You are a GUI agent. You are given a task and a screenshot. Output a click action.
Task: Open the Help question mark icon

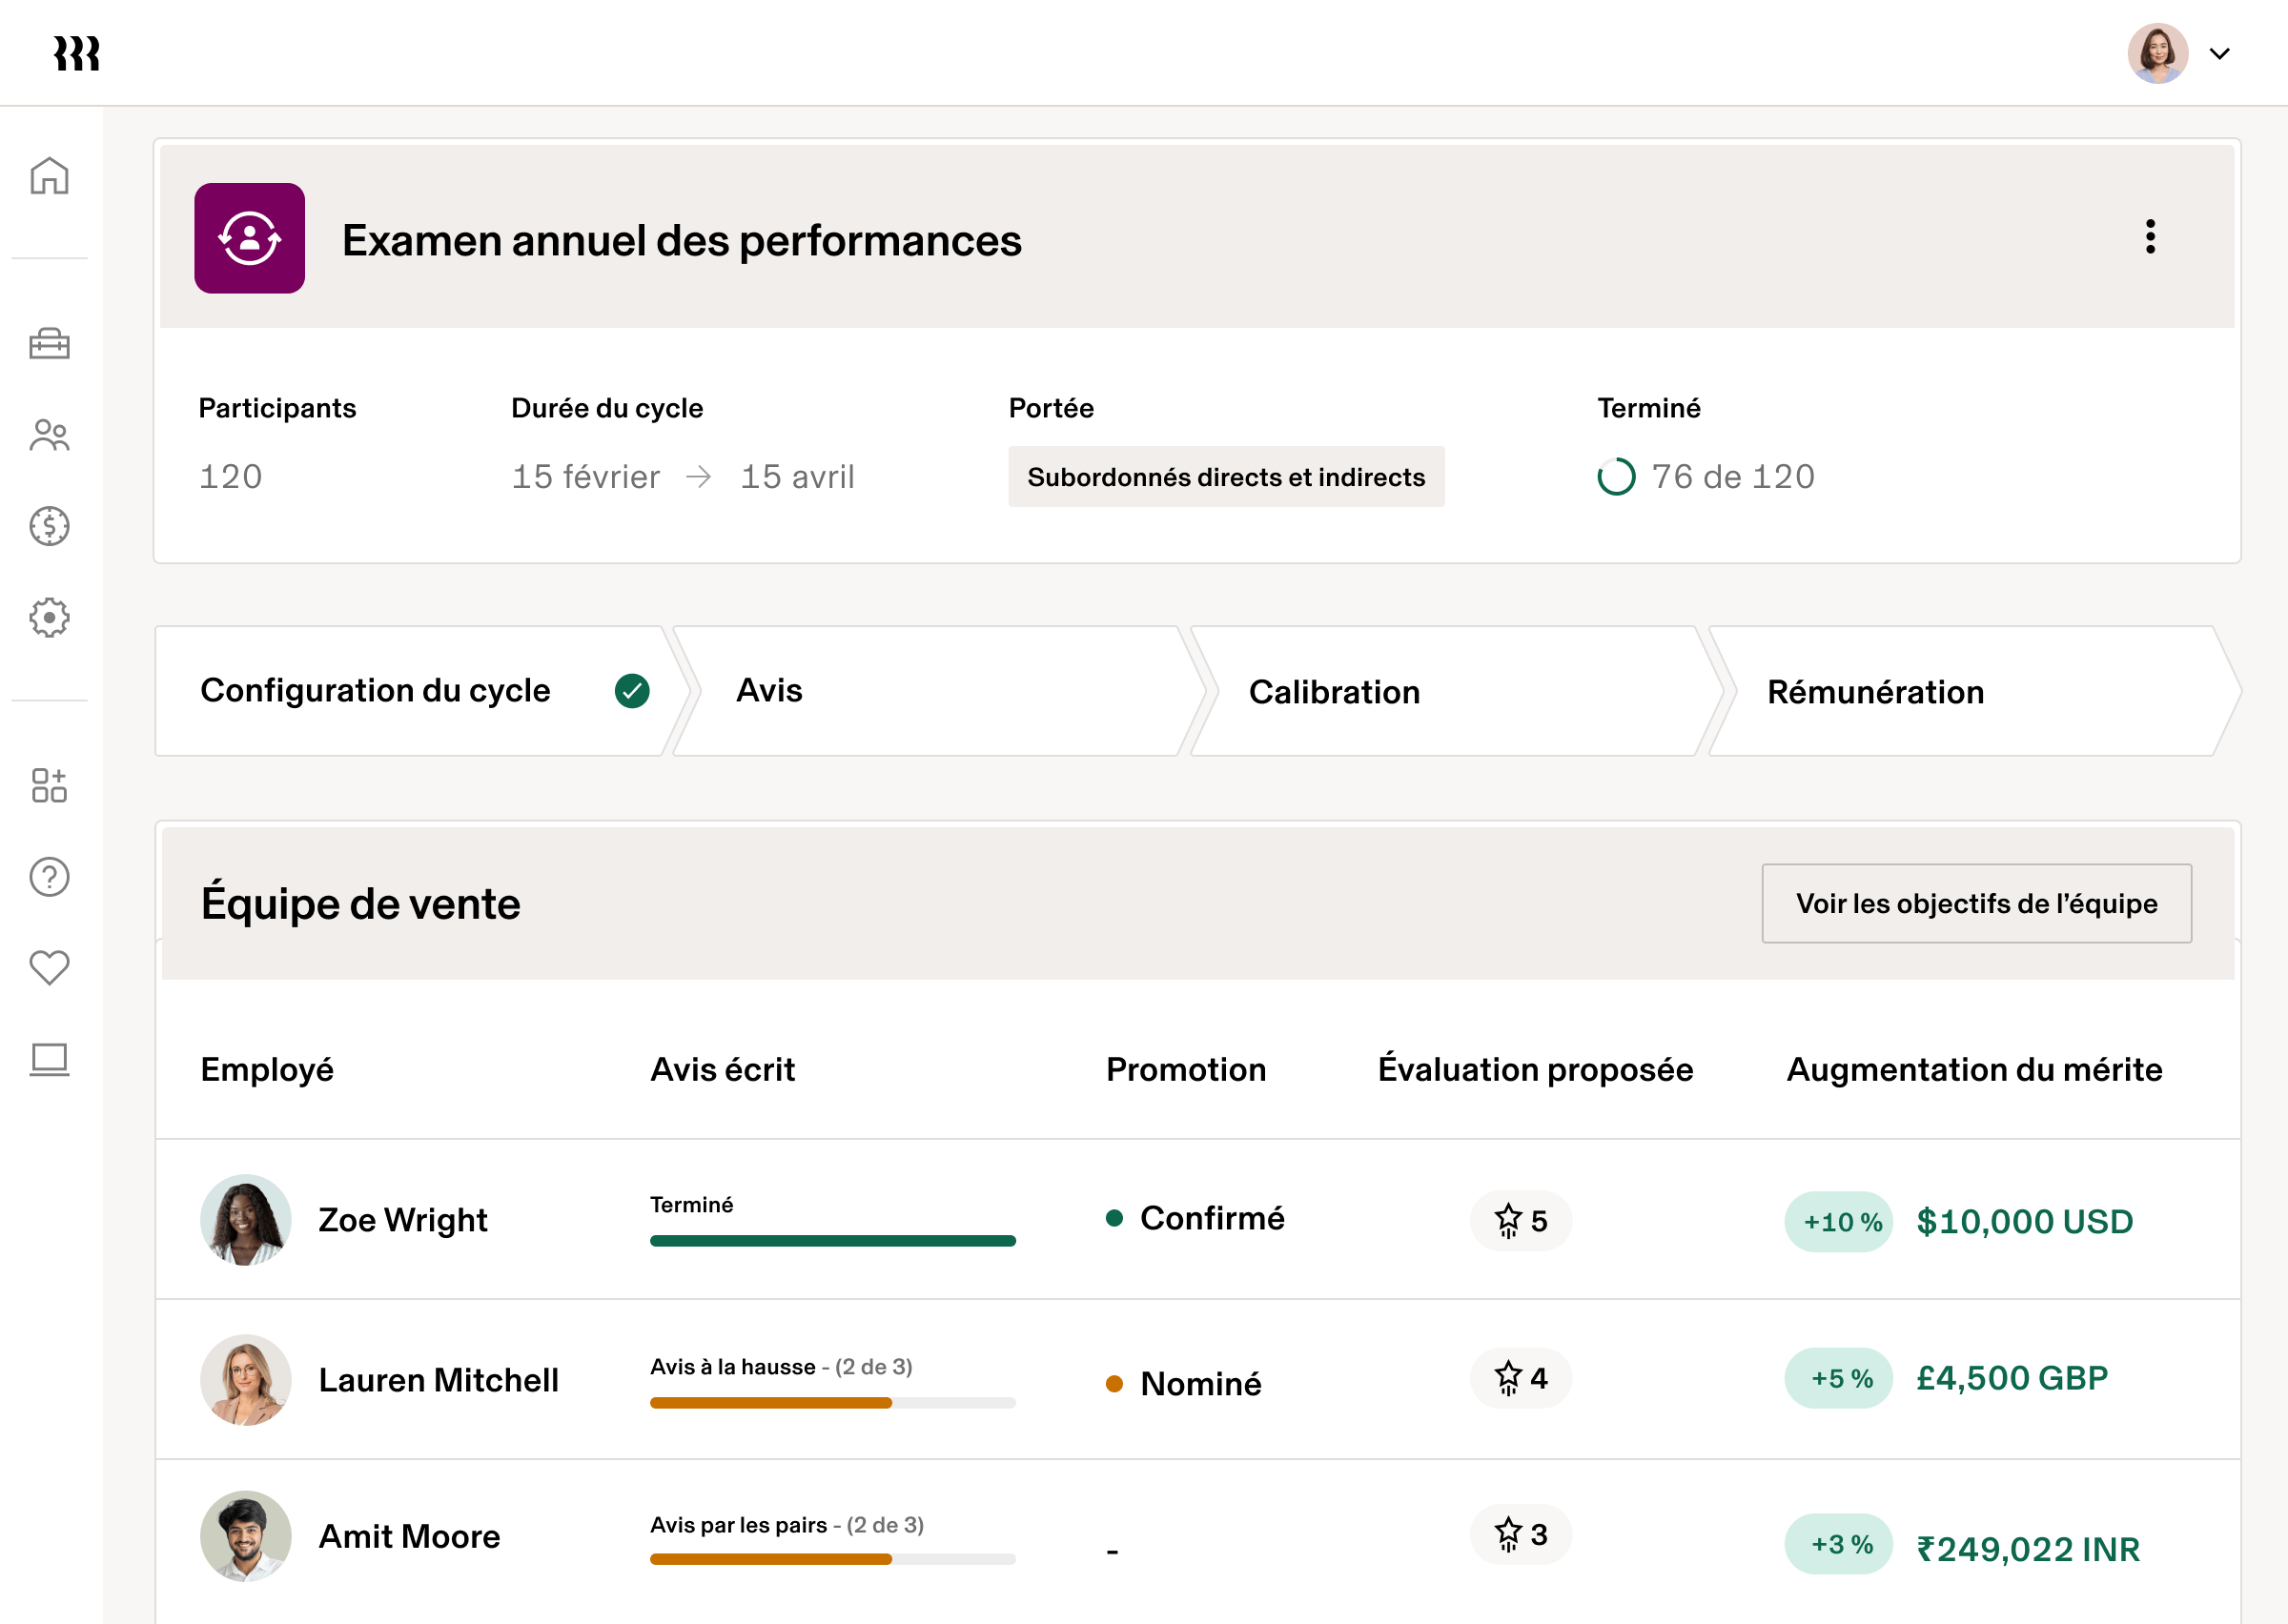pos(49,877)
